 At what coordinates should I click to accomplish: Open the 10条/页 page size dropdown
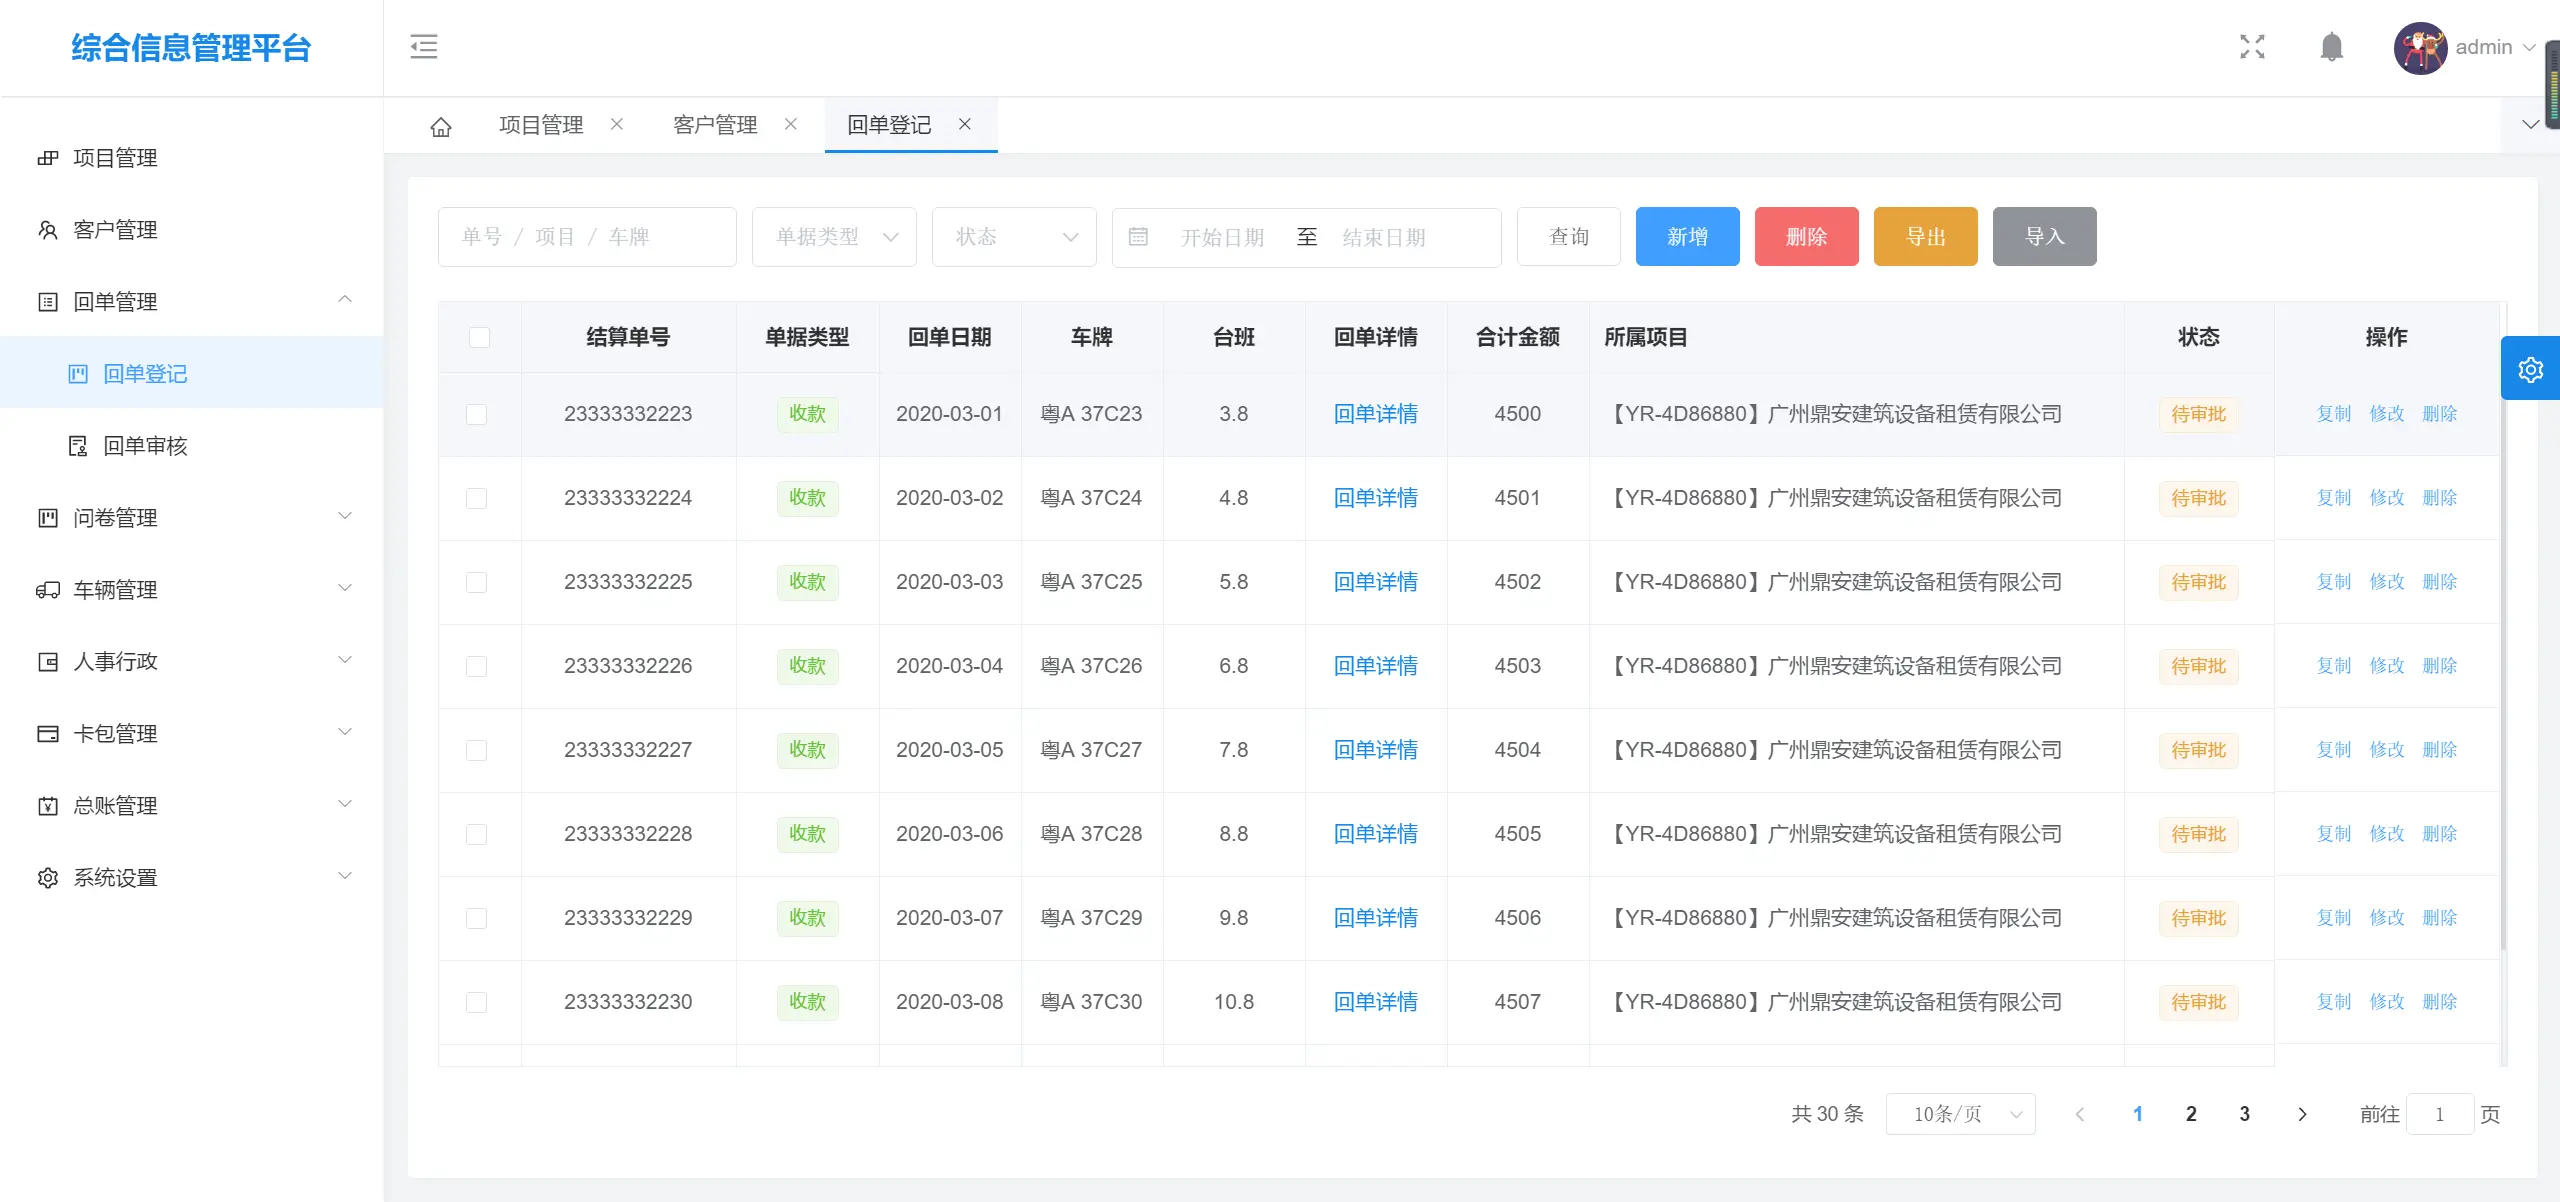point(1960,1114)
